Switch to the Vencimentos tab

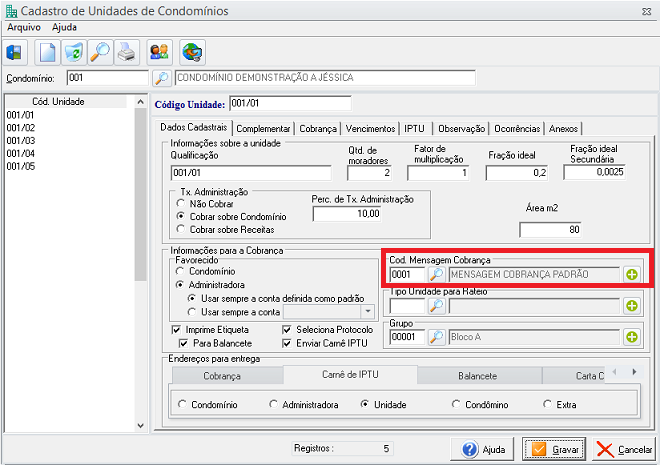point(370,129)
